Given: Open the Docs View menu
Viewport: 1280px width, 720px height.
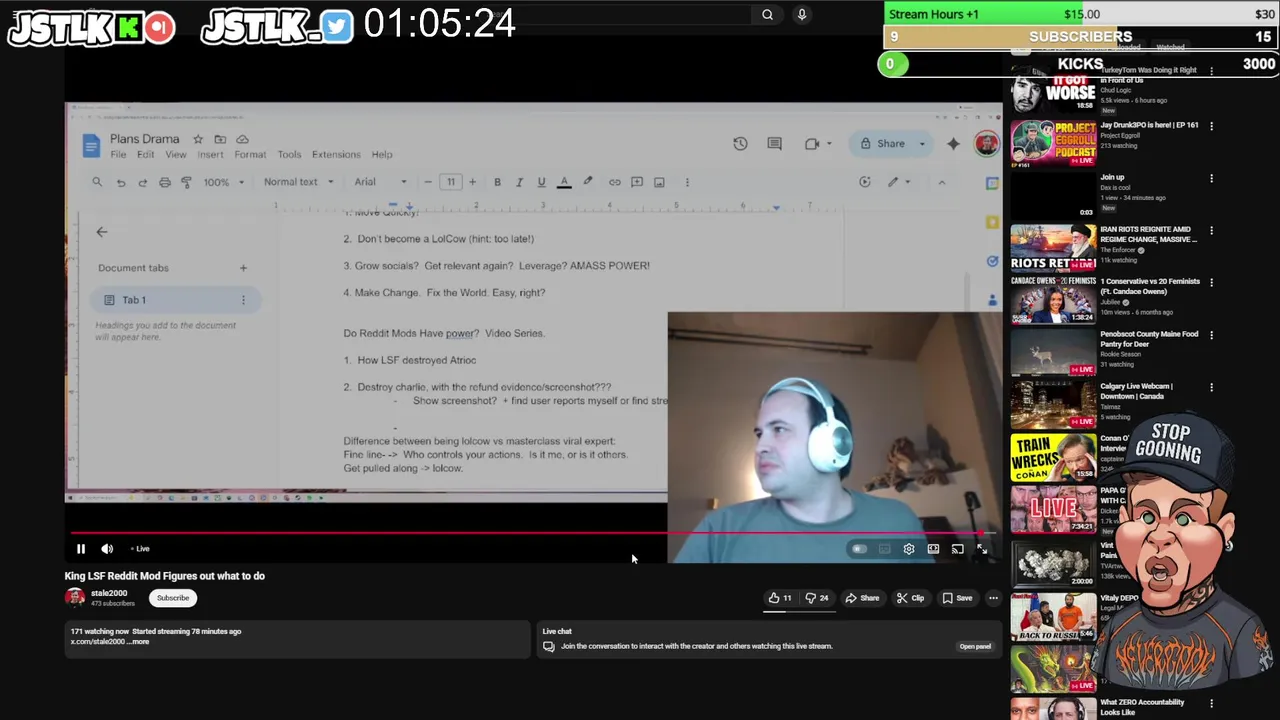Looking at the screenshot, I should 176,155.
